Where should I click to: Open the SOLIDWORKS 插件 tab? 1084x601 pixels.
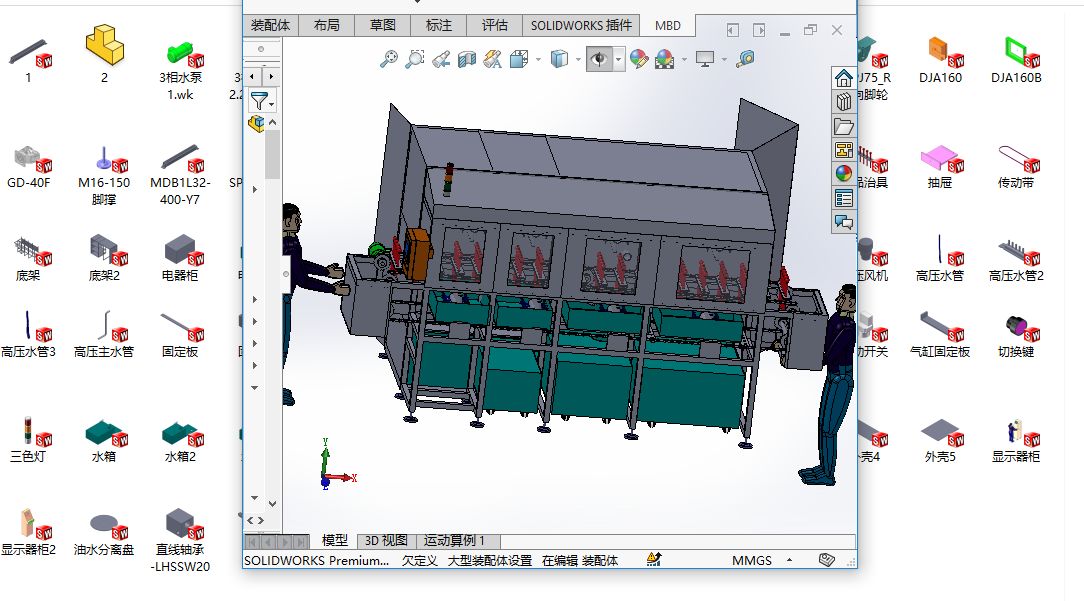pyautogui.click(x=581, y=26)
